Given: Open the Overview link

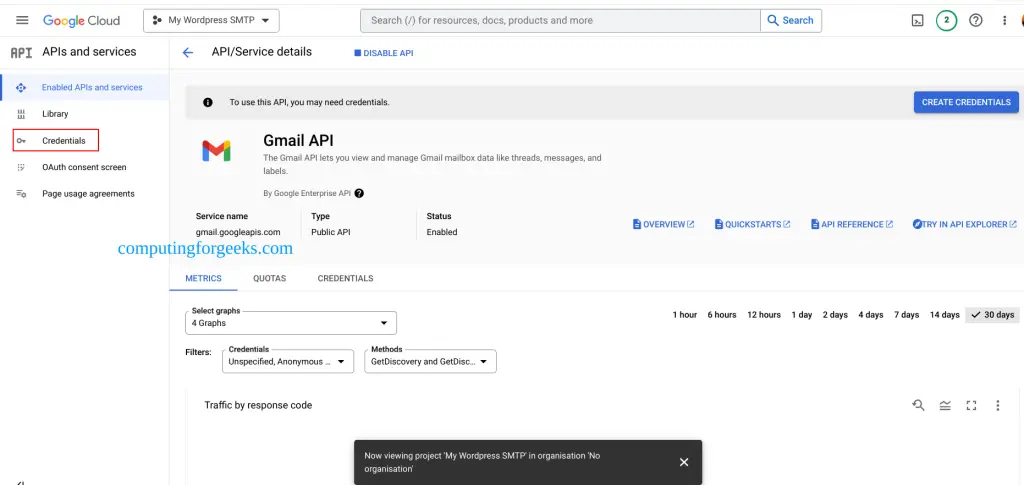Looking at the screenshot, I should [x=664, y=224].
